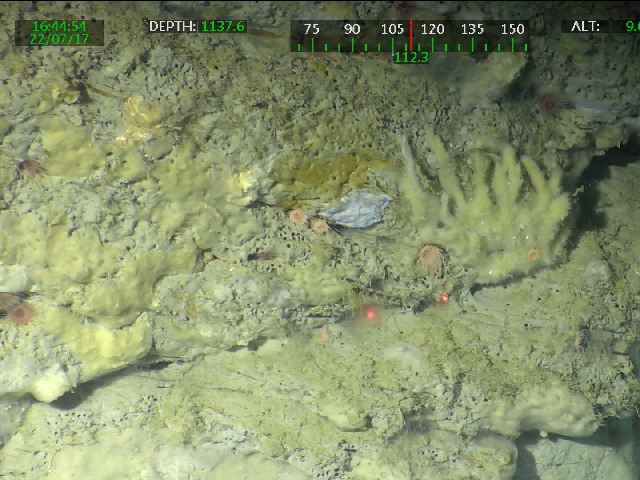Click the date 22/07/17

point(59,40)
